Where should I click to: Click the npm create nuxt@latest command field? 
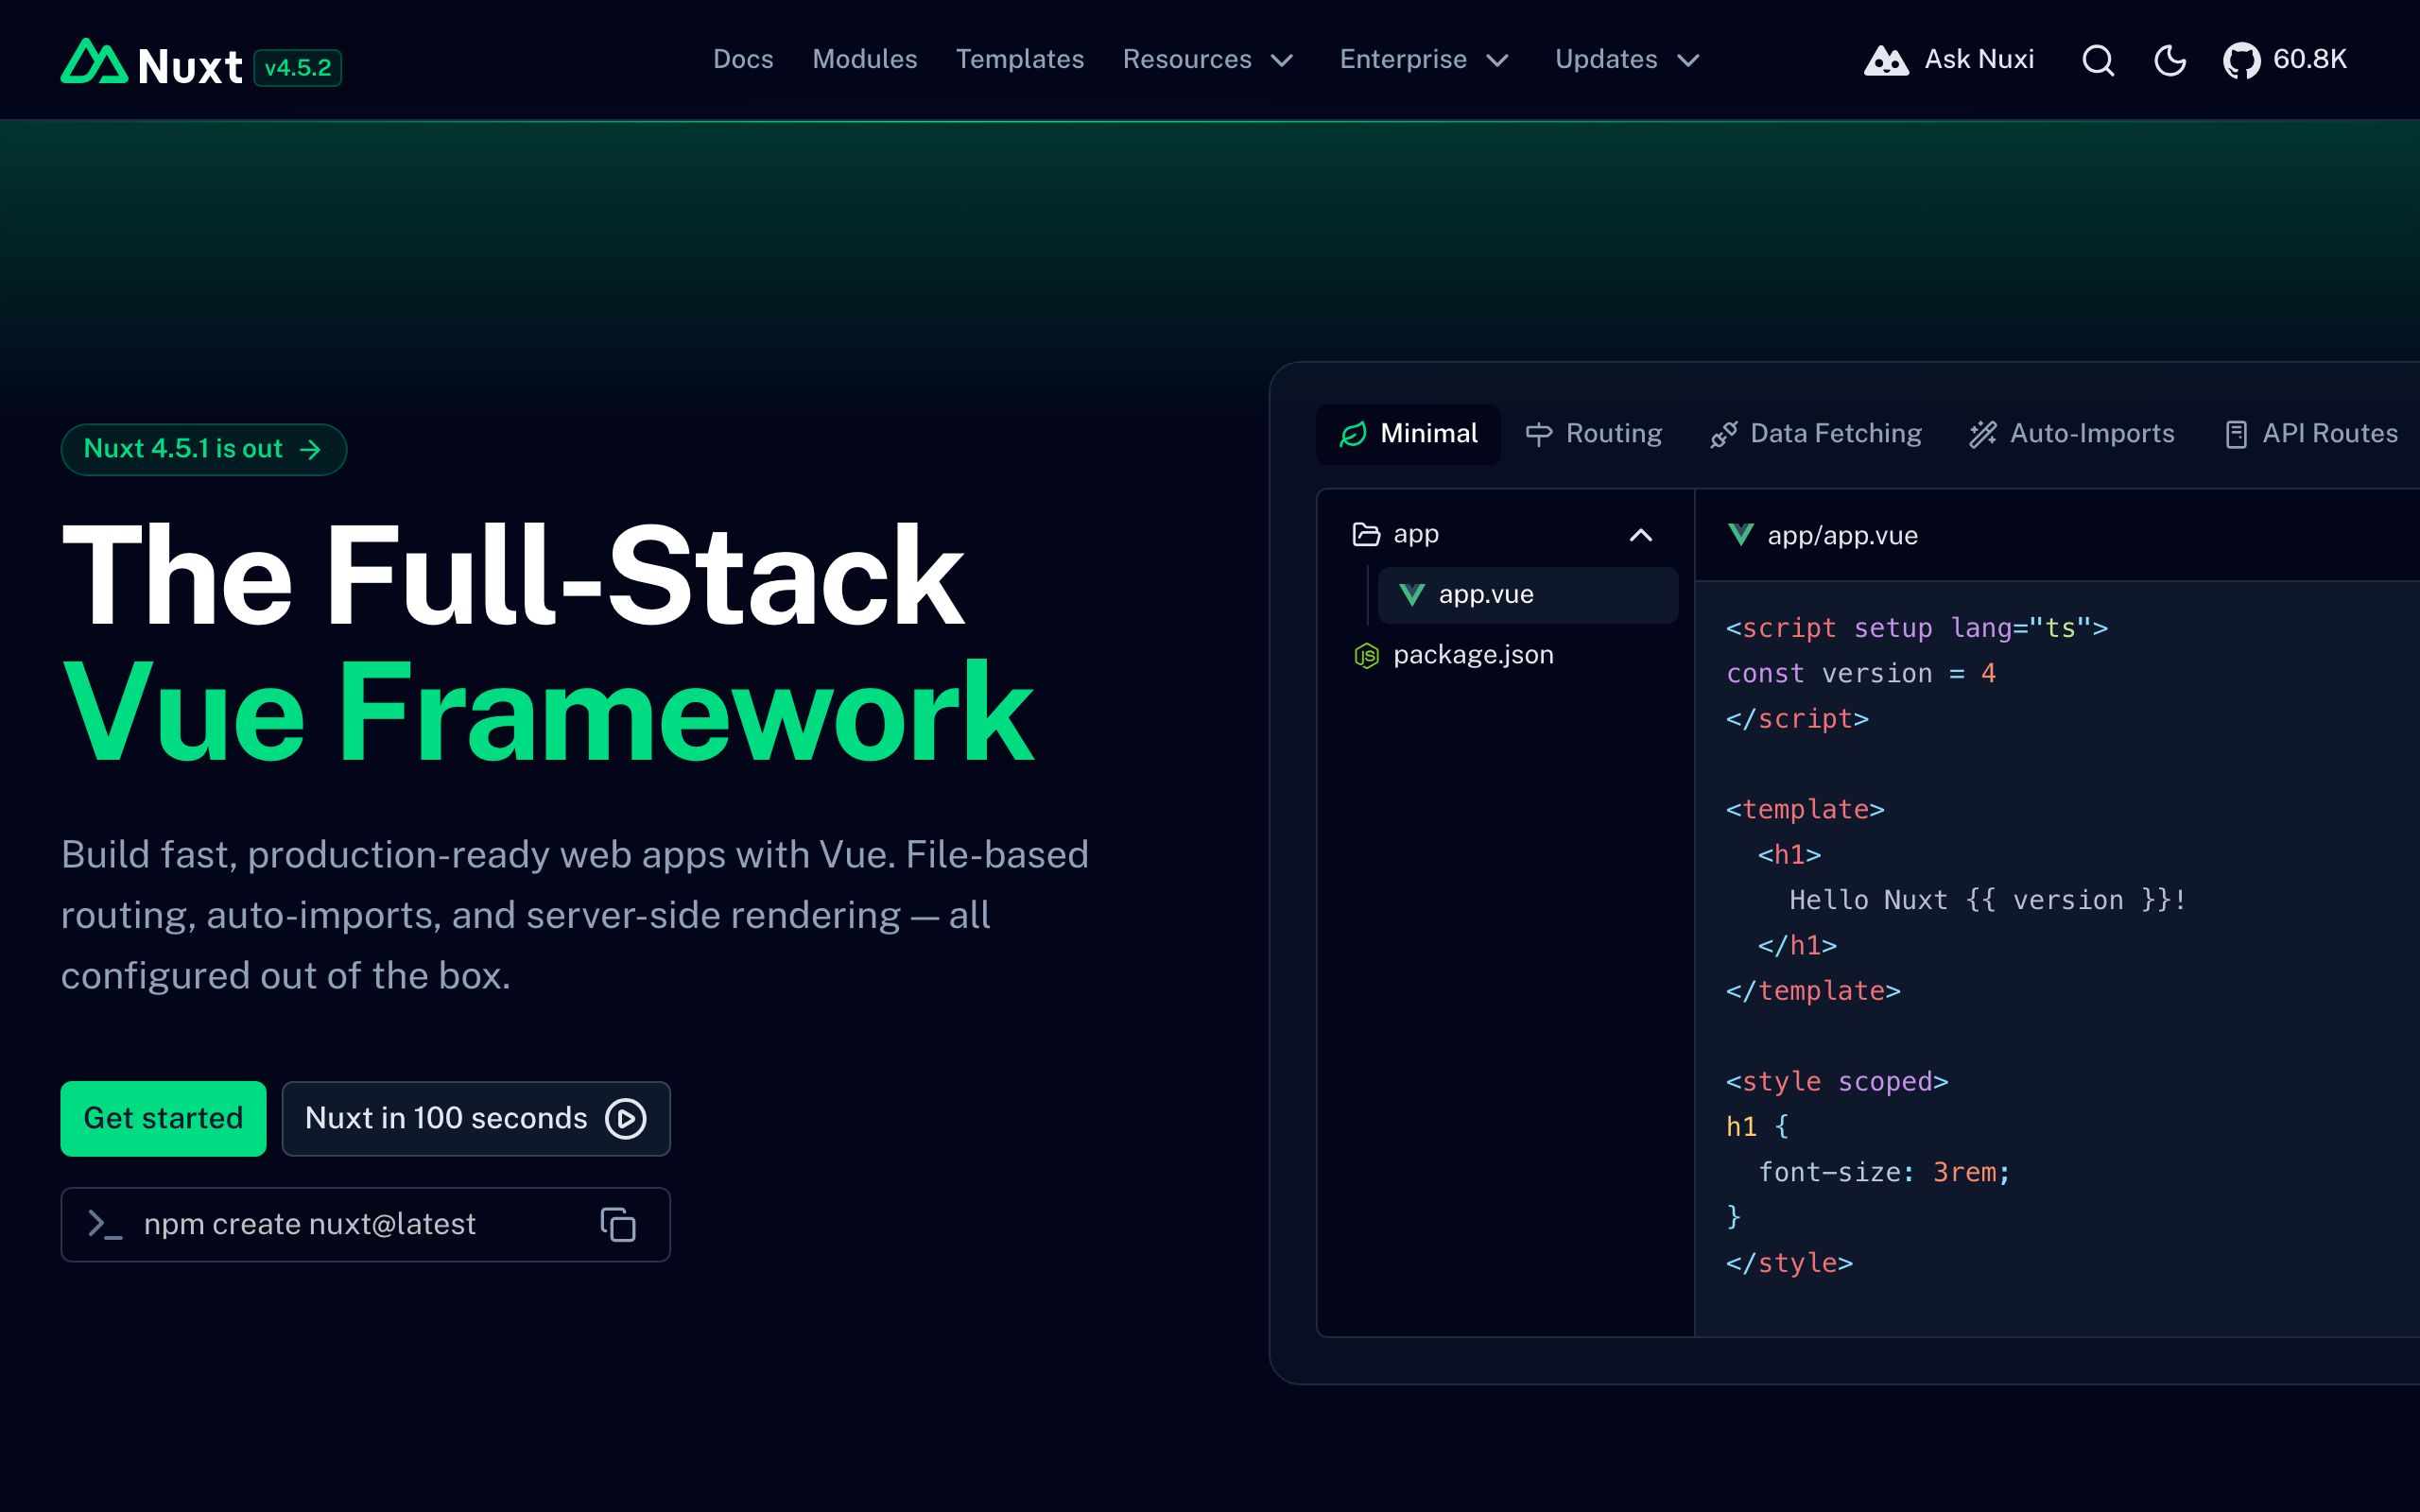[365, 1224]
